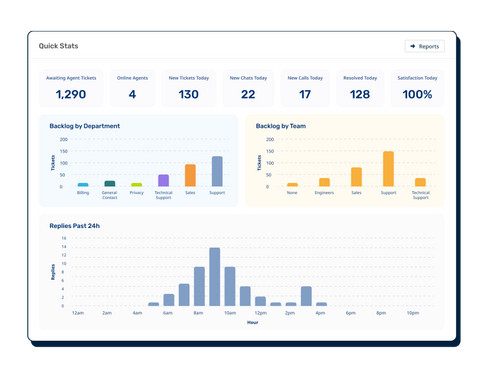Click the Backlog by Department chart title
This screenshot has height=380, width=488.
click(85, 126)
